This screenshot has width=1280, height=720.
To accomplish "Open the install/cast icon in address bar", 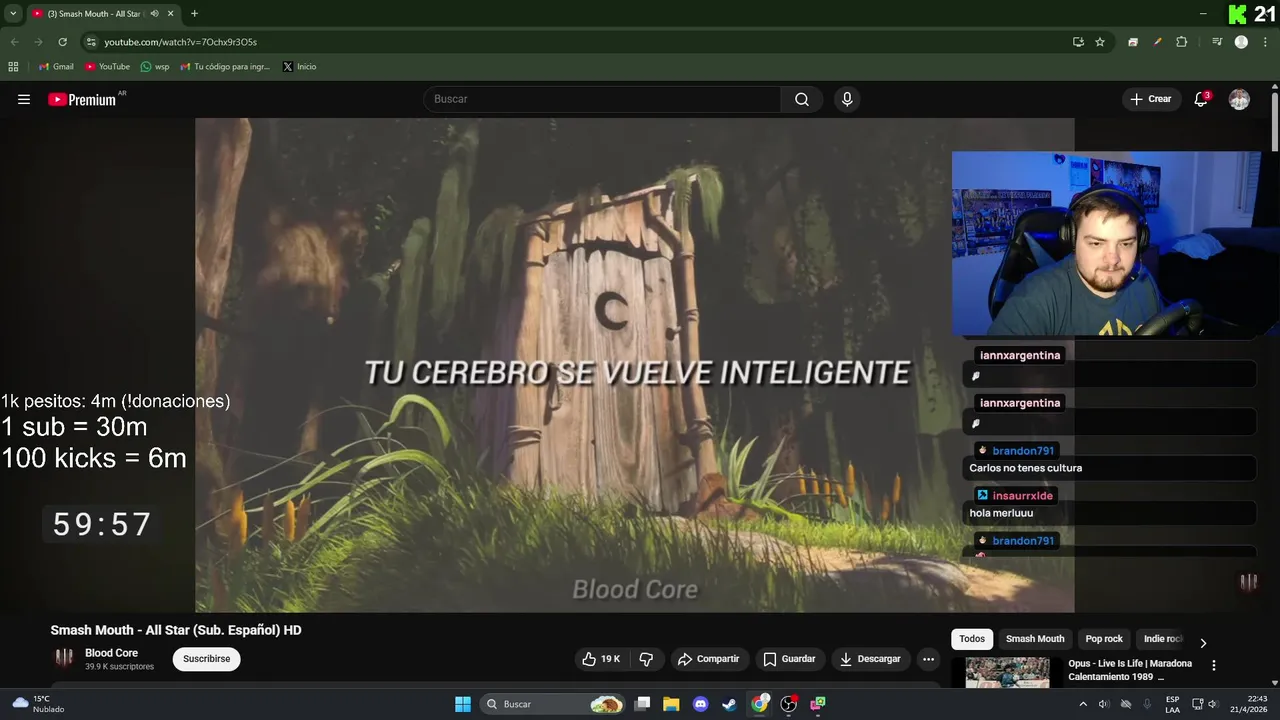I will coord(1078,42).
